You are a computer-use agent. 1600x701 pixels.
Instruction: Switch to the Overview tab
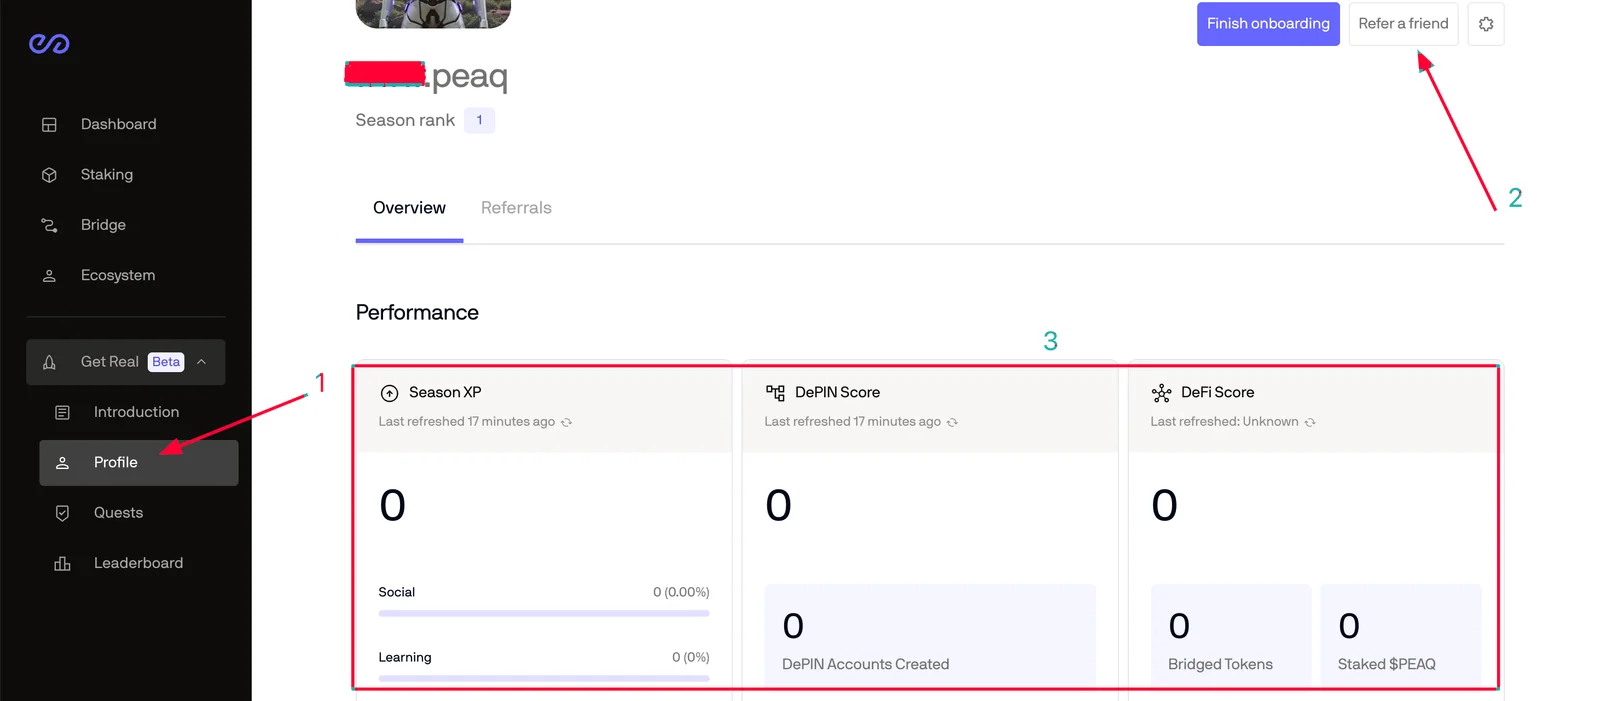(x=409, y=208)
